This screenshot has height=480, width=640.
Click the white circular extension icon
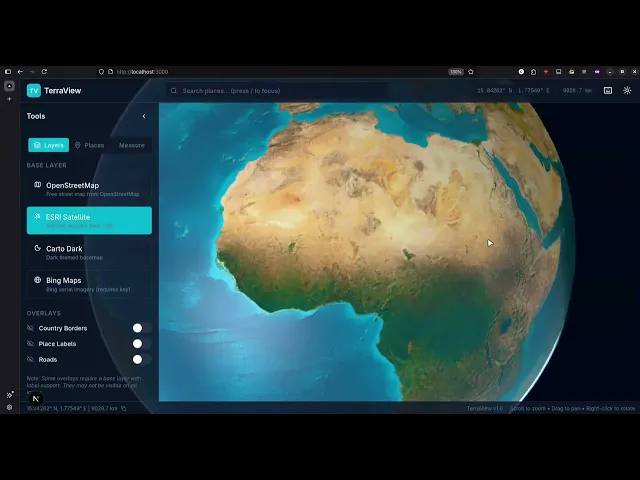(521, 72)
